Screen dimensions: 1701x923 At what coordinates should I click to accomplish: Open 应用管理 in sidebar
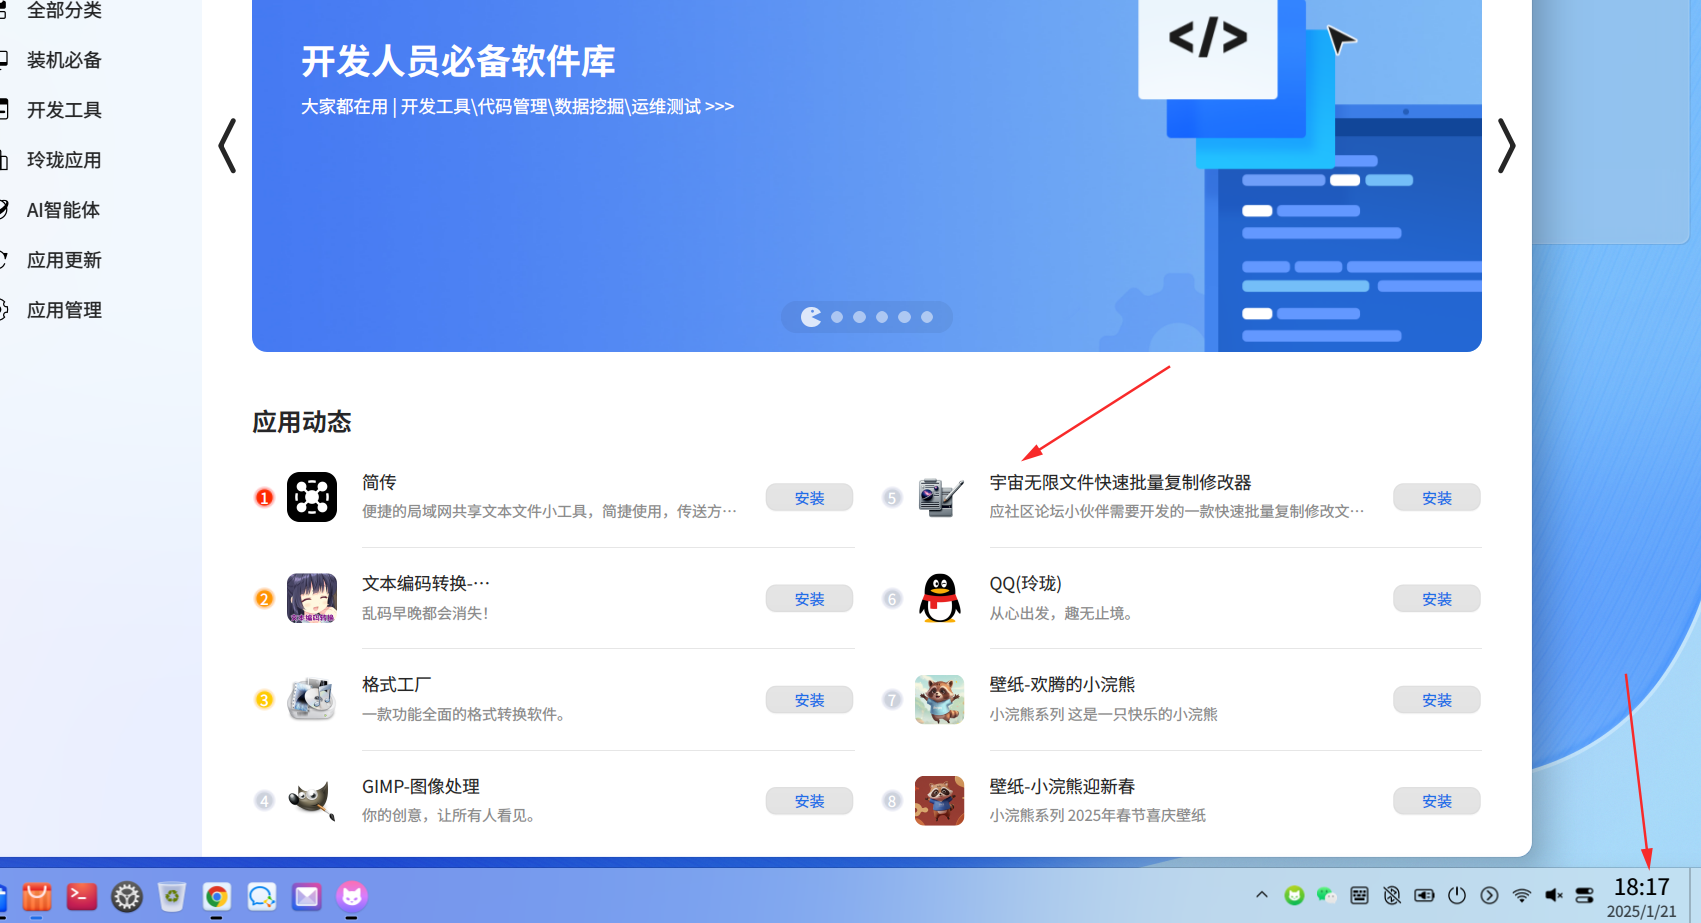pyautogui.click(x=64, y=310)
